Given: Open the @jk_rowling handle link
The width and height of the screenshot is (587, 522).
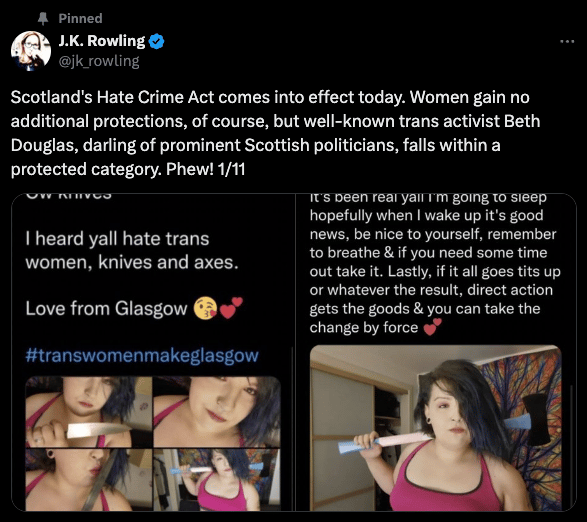Looking at the screenshot, I should click(x=99, y=61).
